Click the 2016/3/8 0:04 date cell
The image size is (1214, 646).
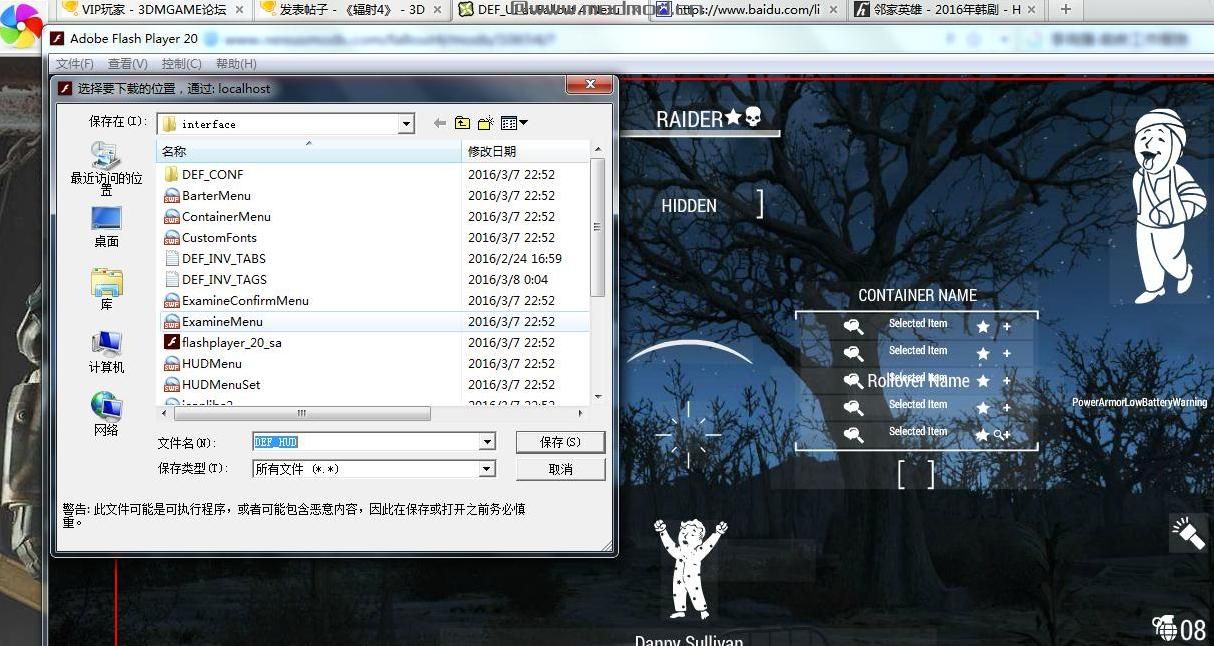click(x=508, y=279)
